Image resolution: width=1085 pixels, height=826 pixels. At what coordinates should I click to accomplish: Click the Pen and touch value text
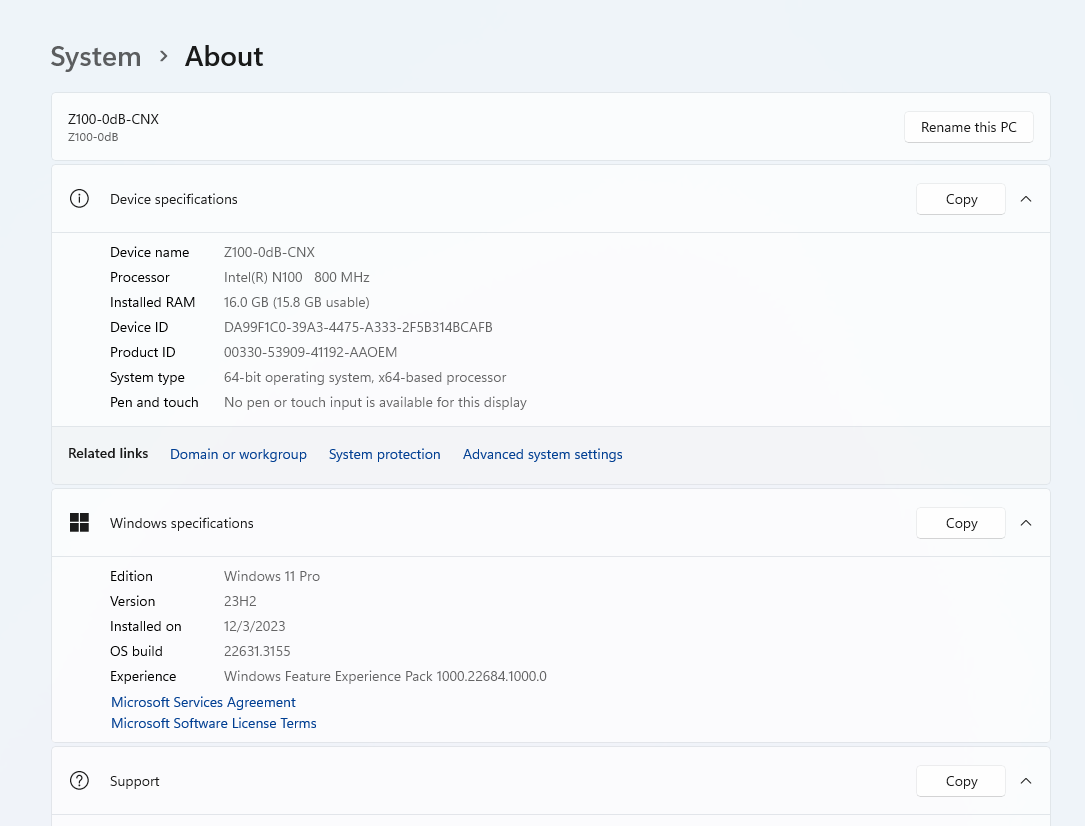point(376,402)
